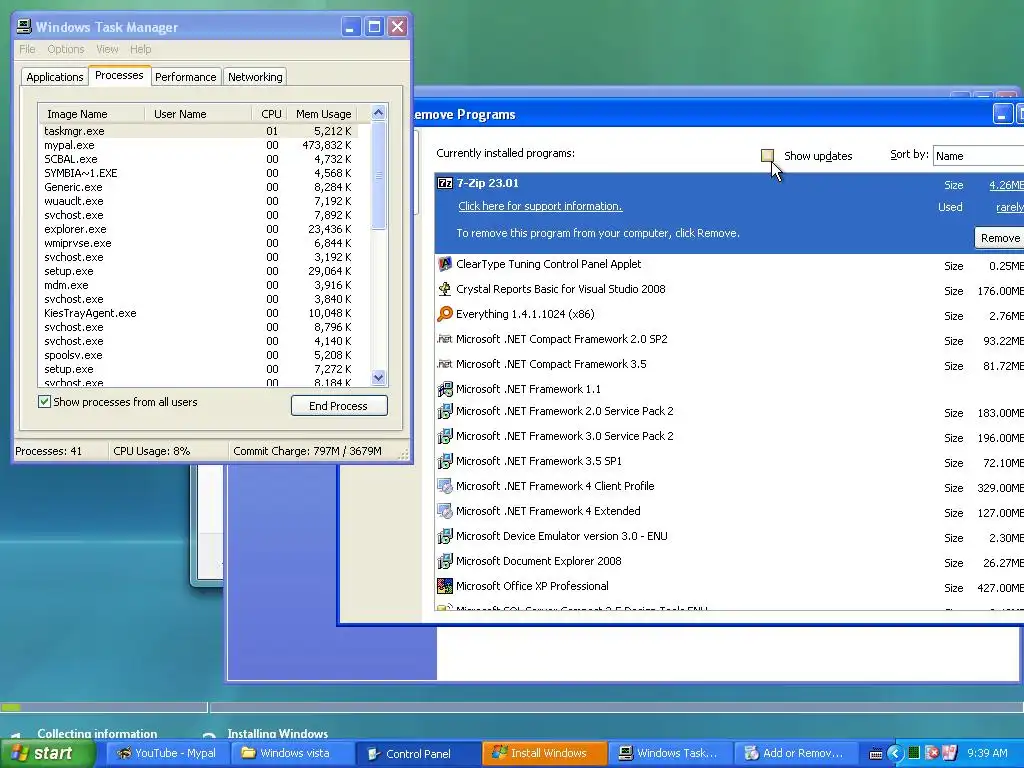Select the SYMBIA~1.EXE process

199,173
